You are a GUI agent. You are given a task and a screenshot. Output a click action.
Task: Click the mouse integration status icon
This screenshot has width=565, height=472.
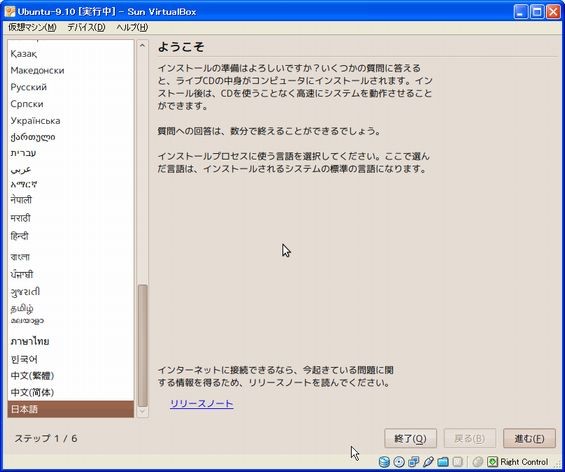coord(478,462)
